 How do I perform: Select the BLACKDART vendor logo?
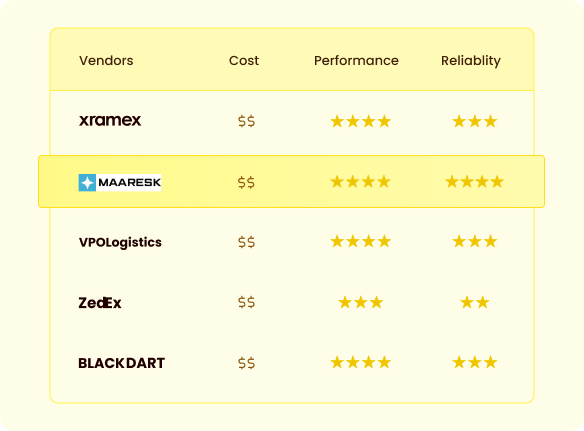[x=121, y=363]
